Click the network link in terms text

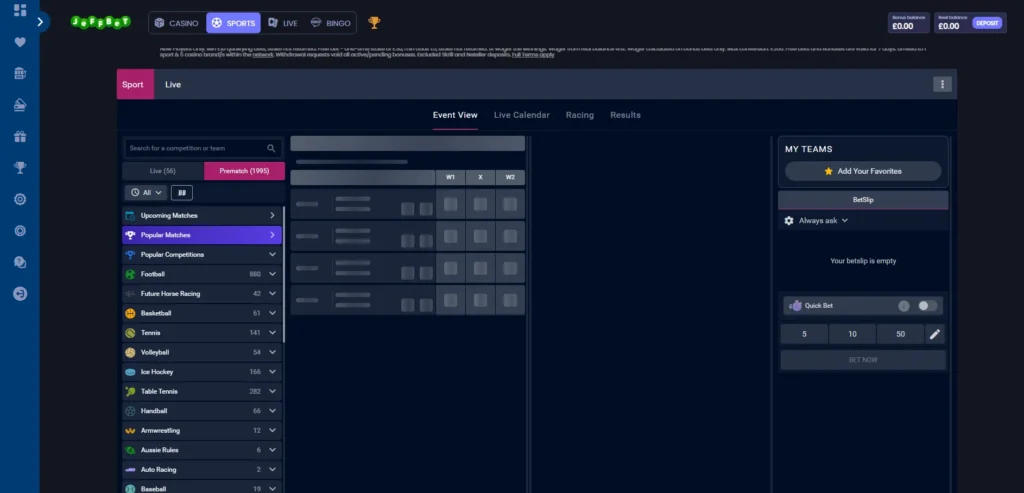point(263,55)
